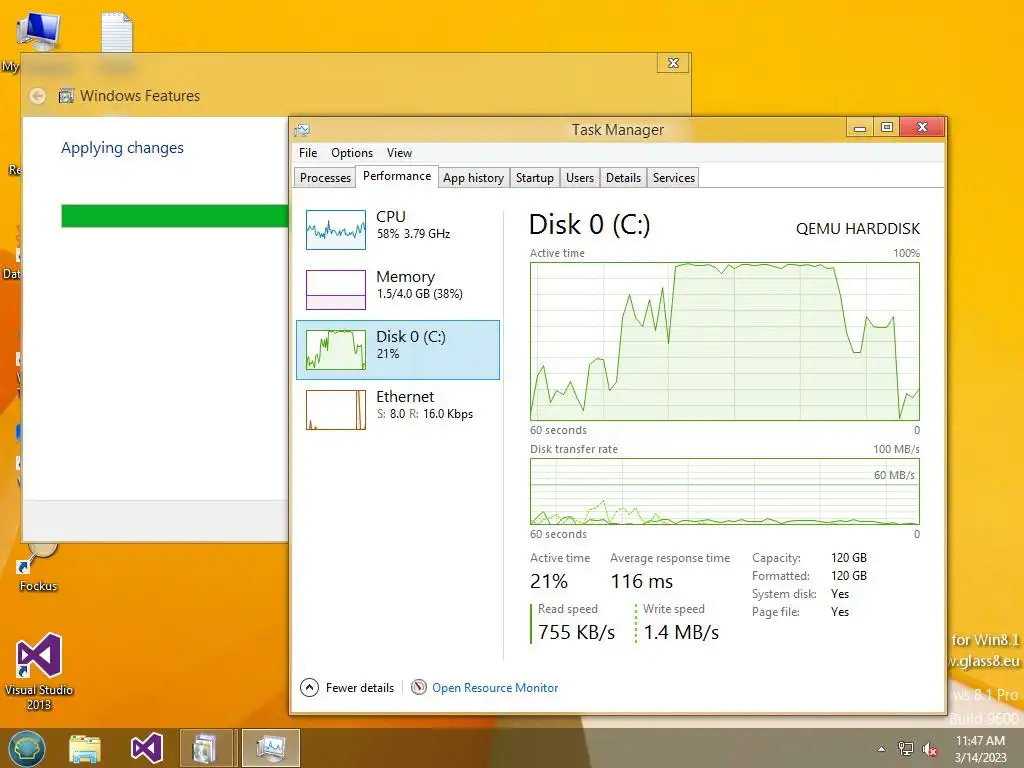1024x768 pixels.
Task: Click the green Applying changes progress bar
Action: tap(174, 216)
